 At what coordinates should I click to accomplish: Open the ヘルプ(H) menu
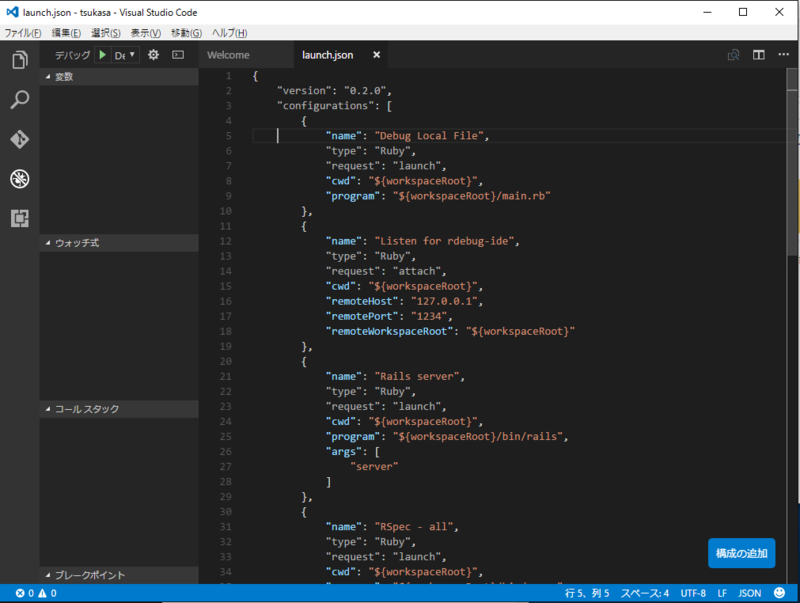pos(230,33)
